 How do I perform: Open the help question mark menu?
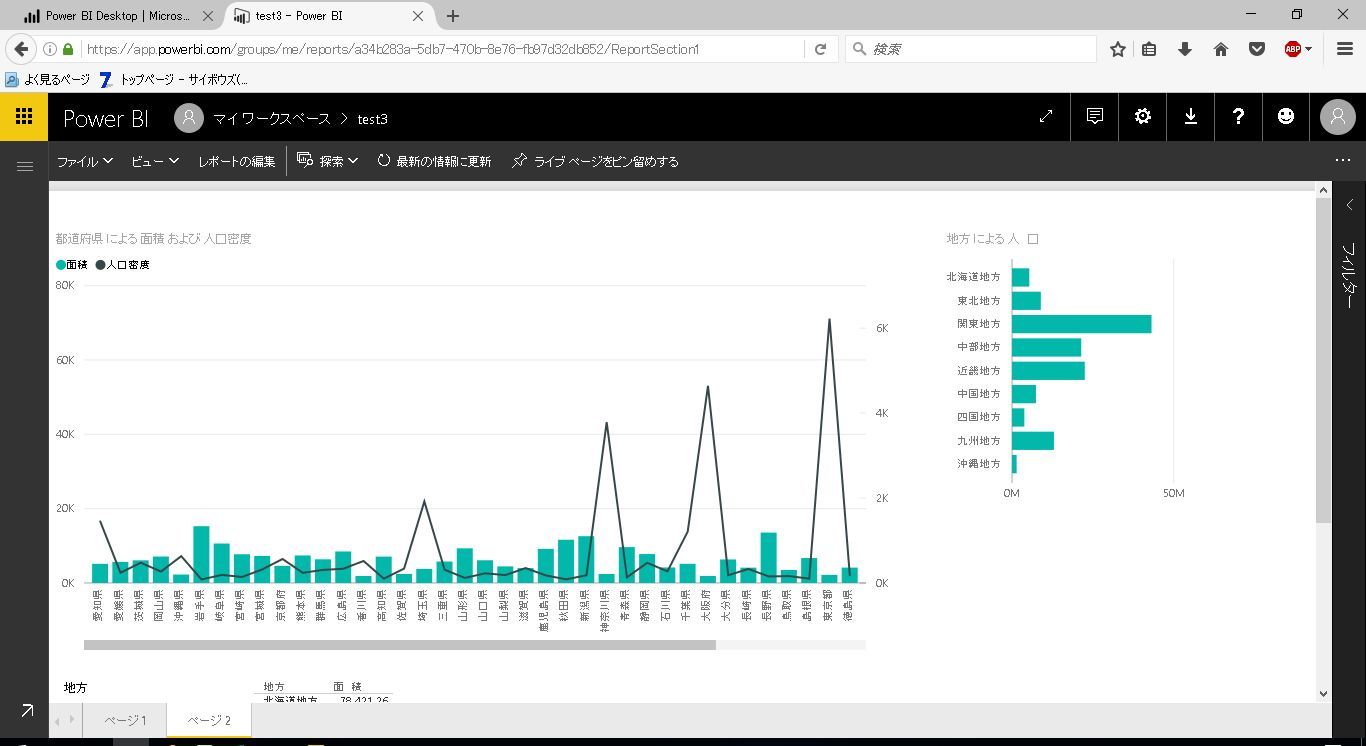(1238, 117)
